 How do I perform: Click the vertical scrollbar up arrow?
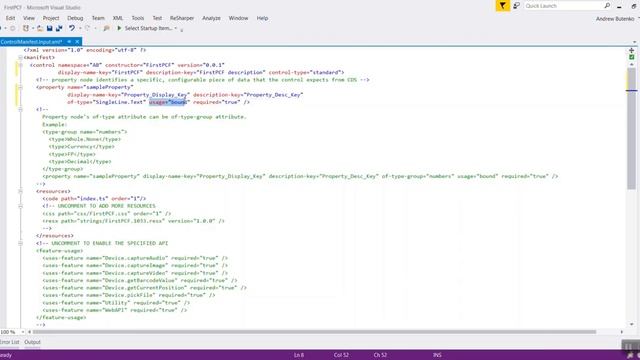pos(631,64)
